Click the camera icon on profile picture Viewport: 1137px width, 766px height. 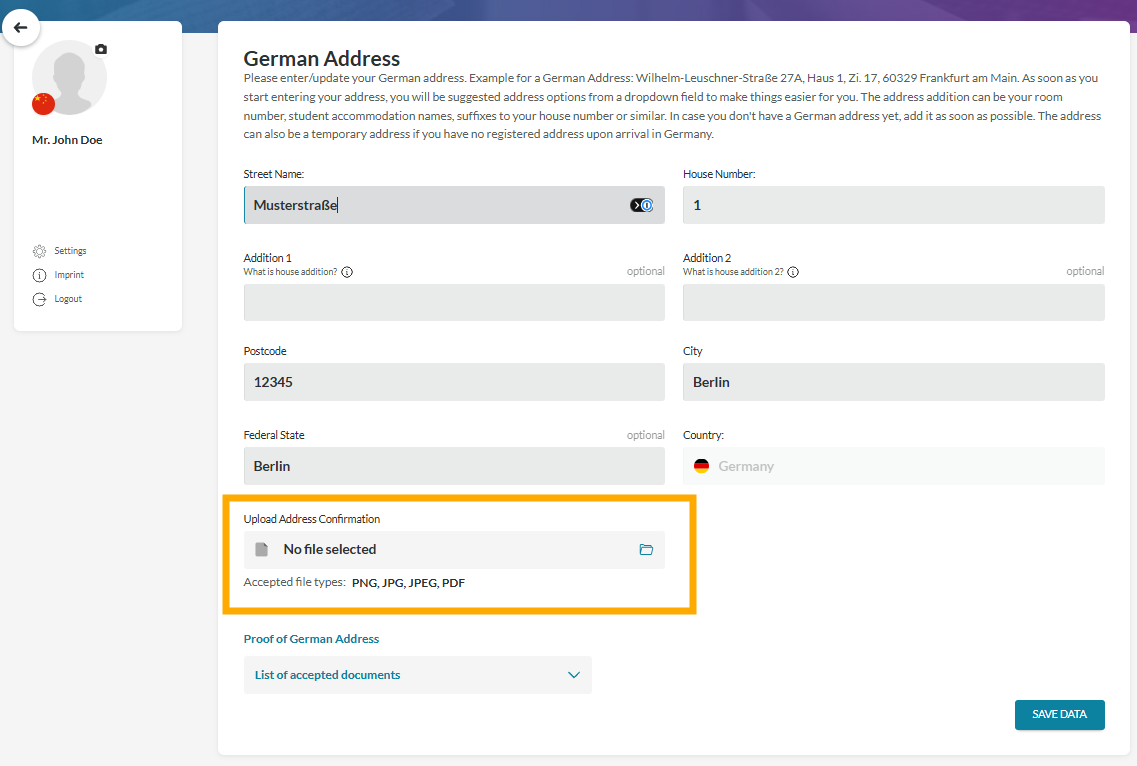(101, 49)
